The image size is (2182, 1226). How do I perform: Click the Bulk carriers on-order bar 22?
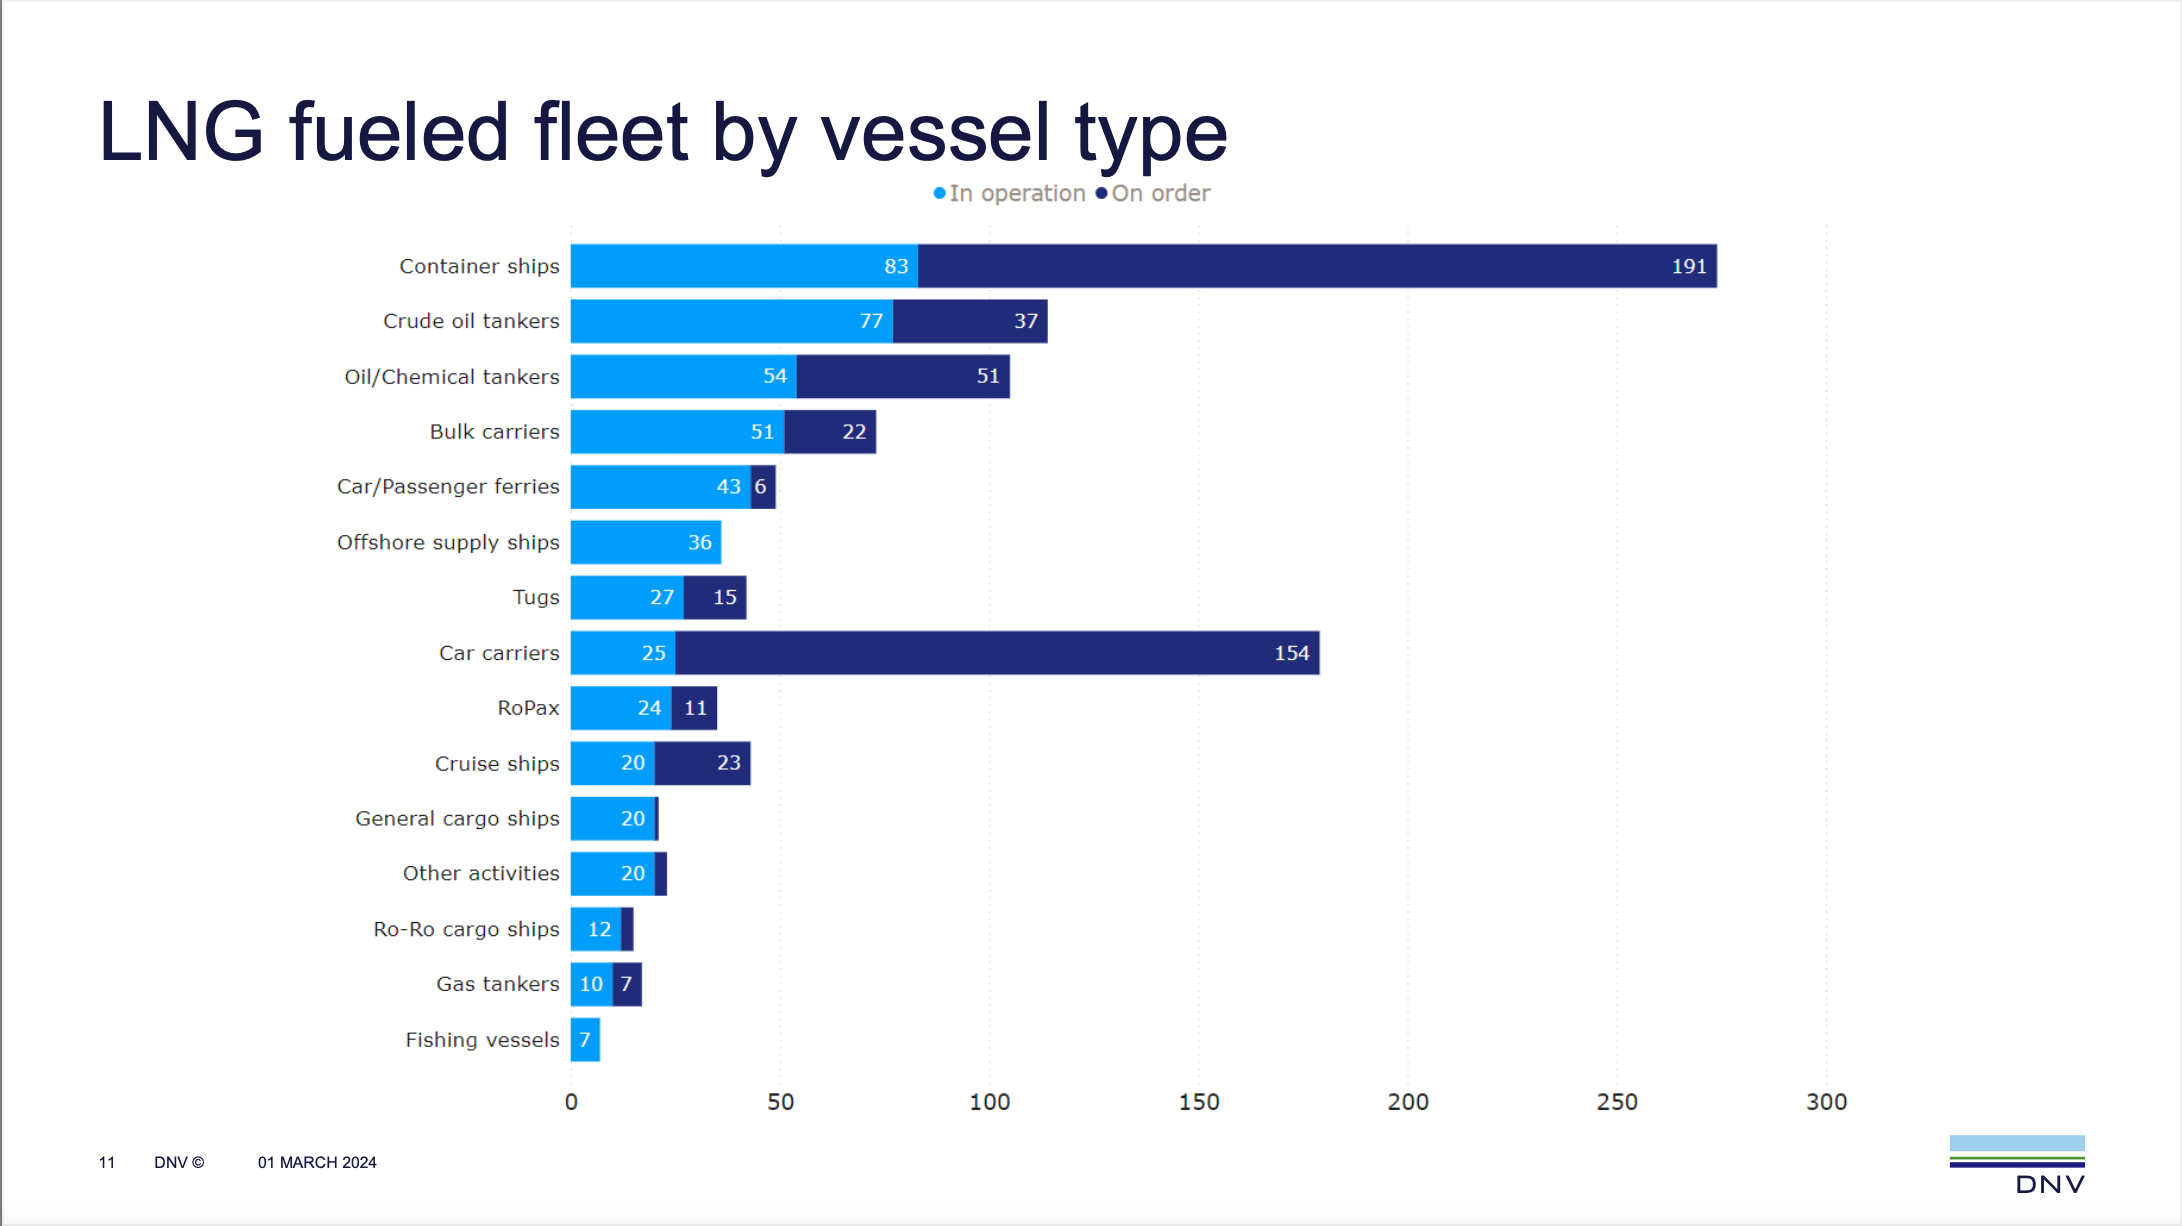[x=830, y=432]
